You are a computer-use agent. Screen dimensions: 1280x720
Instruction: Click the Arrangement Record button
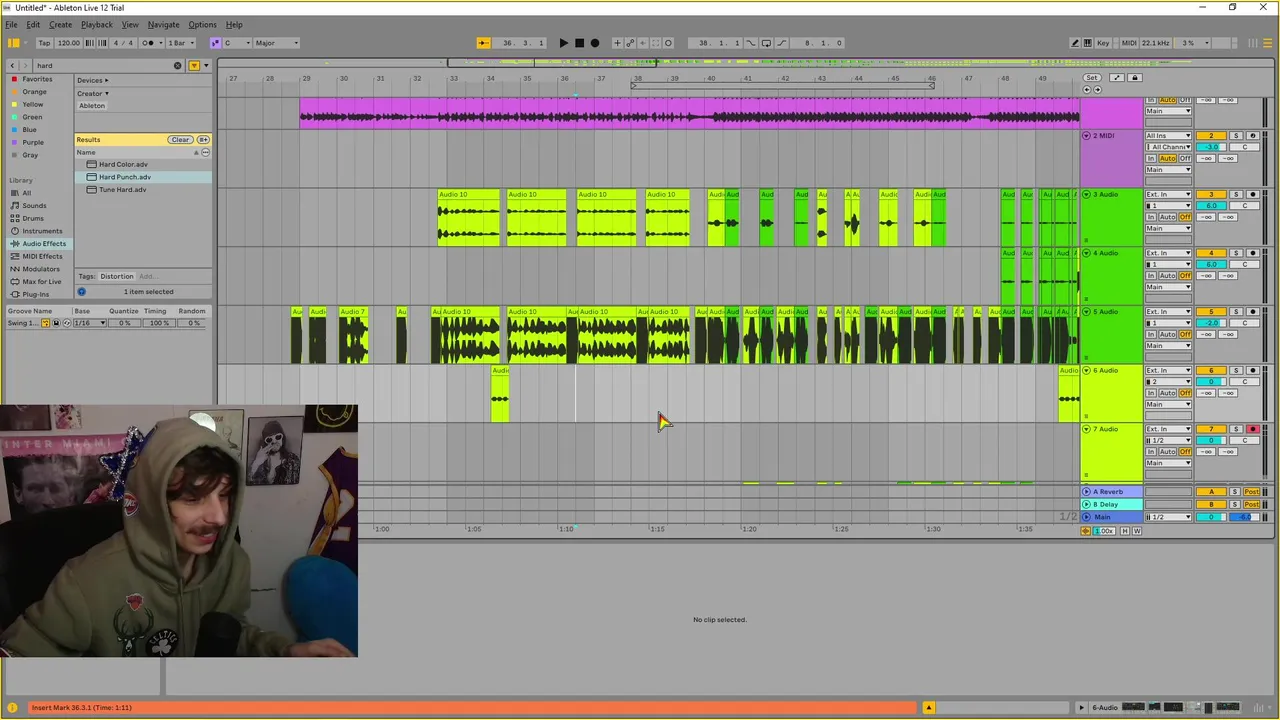click(x=595, y=43)
